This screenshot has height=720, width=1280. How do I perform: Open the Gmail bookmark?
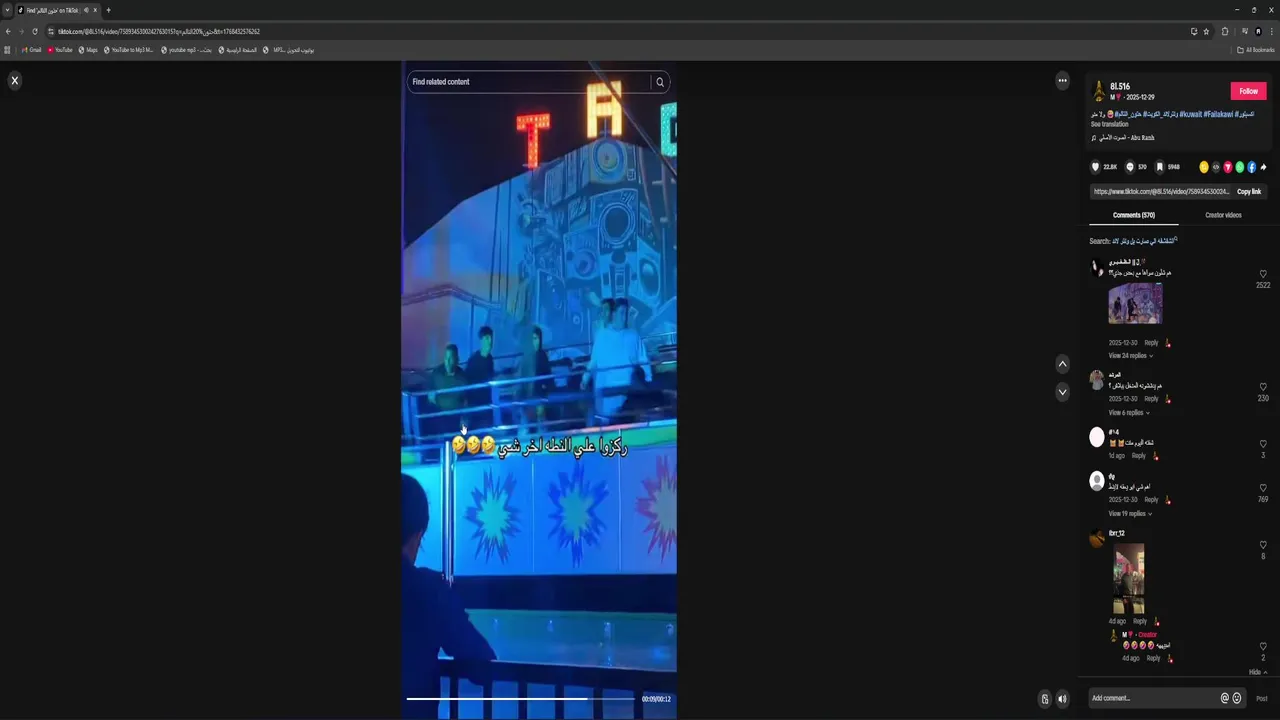click(32, 50)
